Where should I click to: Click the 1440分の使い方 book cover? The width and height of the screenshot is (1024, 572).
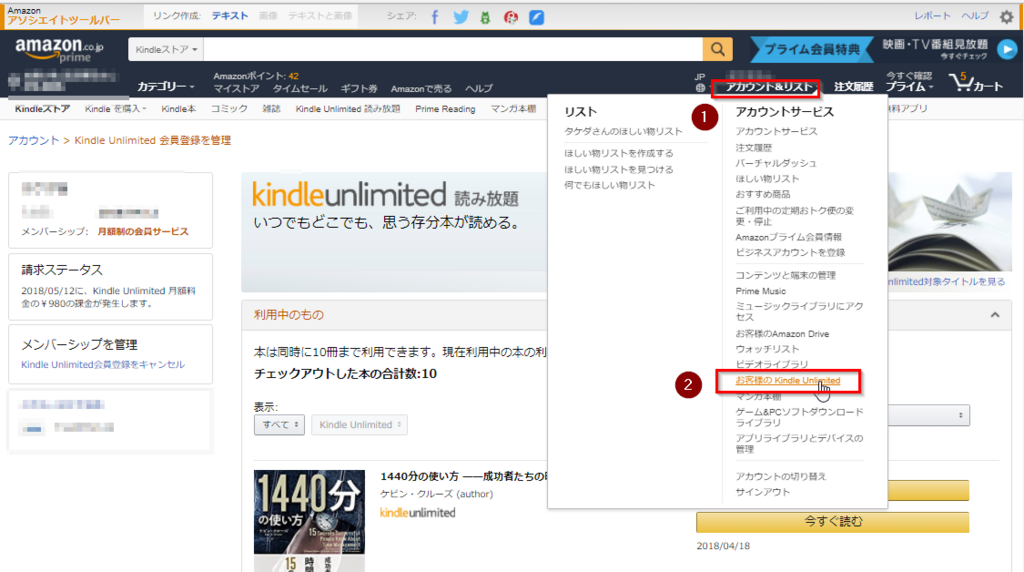(x=310, y=521)
